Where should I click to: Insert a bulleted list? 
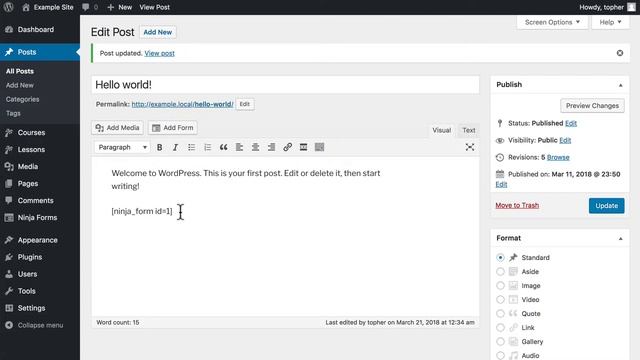[191, 147]
